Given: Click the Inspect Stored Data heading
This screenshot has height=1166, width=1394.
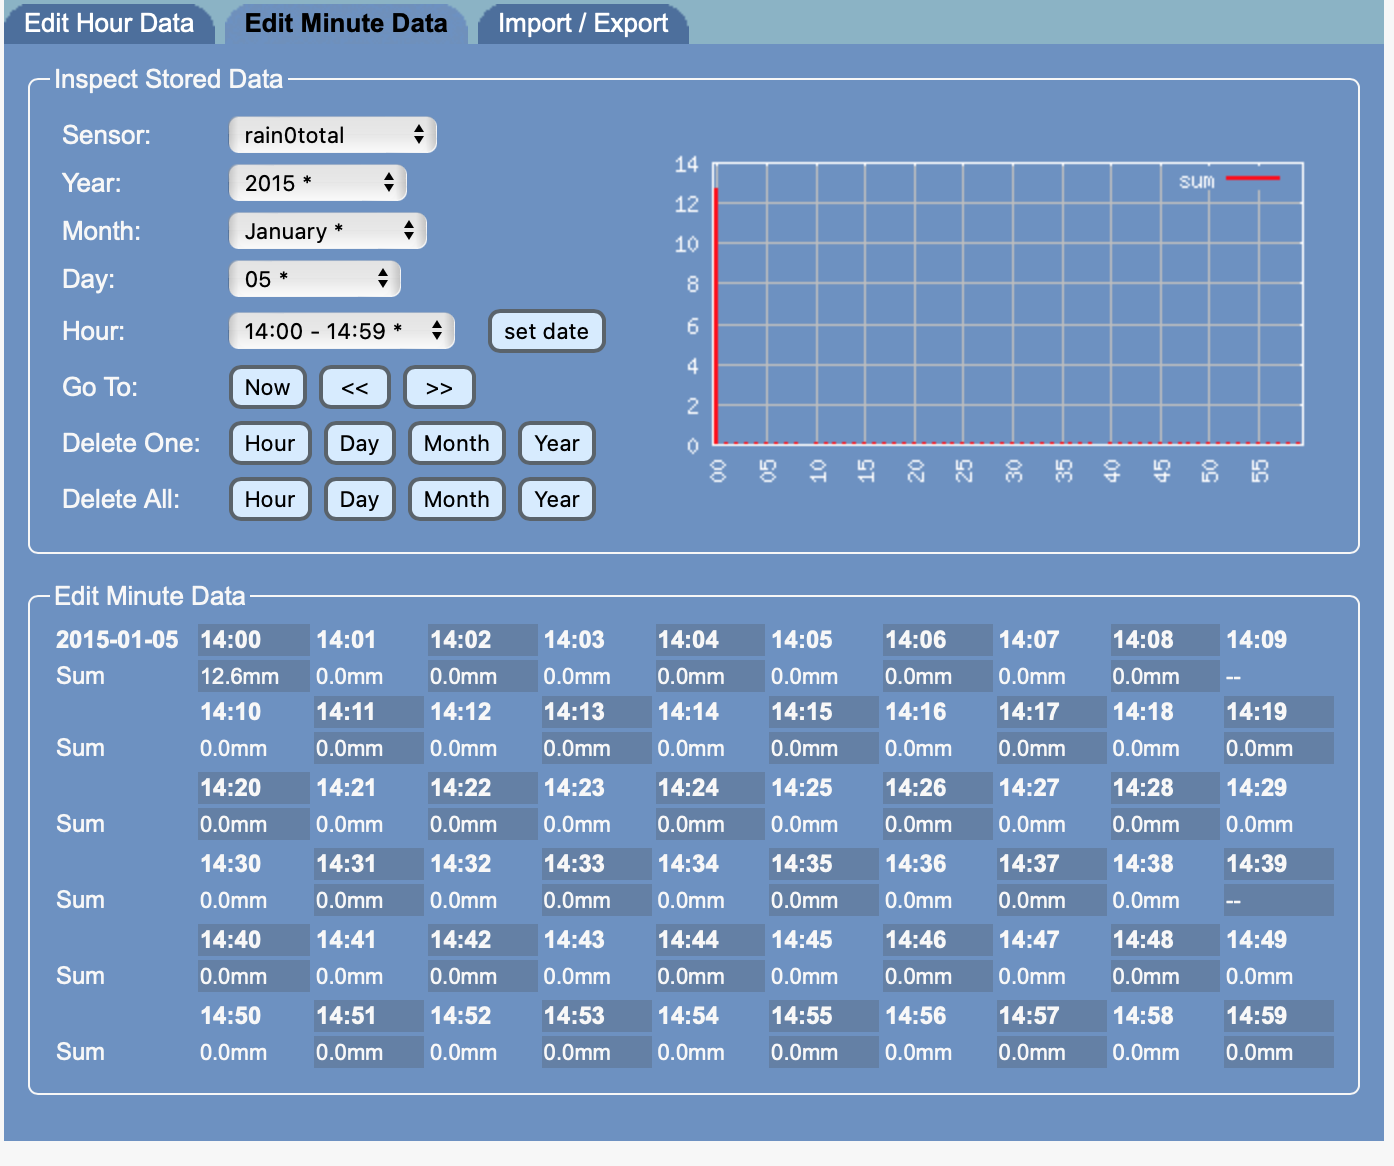Looking at the screenshot, I should tap(168, 79).
